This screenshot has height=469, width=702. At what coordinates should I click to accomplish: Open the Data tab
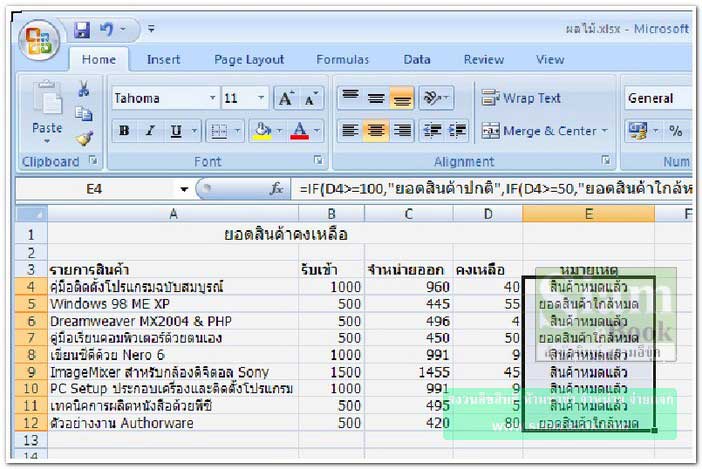coord(417,60)
